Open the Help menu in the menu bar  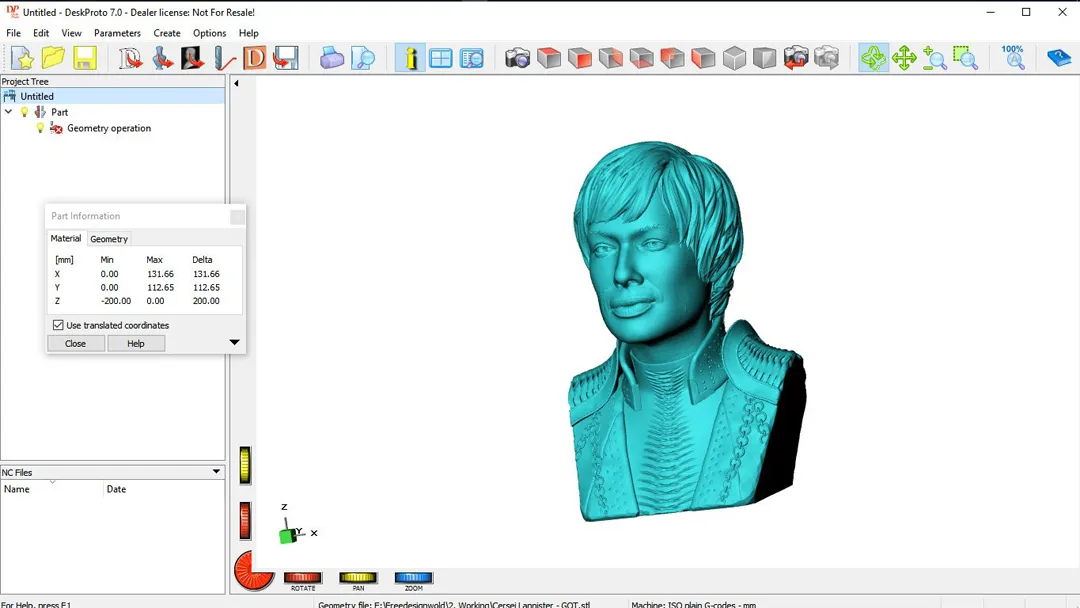pyautogui.click(x=249, y=33)
